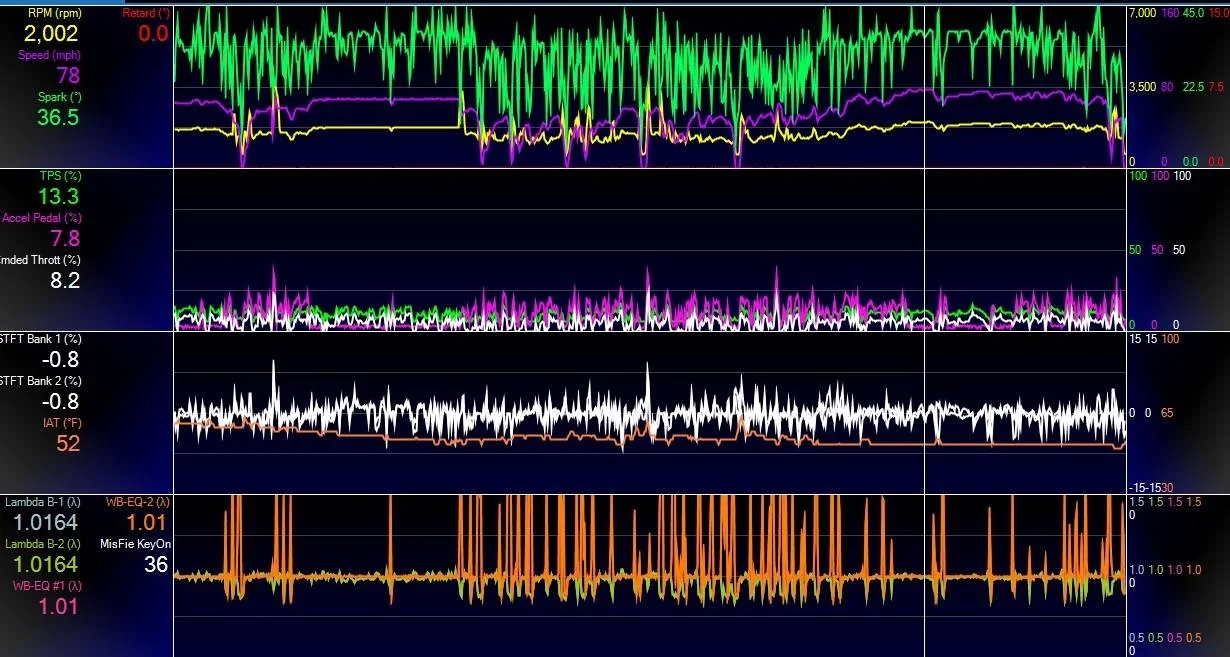This screenshot has width=1230, height=657.
Task: Click the RPM value 2,002
Action: click(51, 34)
